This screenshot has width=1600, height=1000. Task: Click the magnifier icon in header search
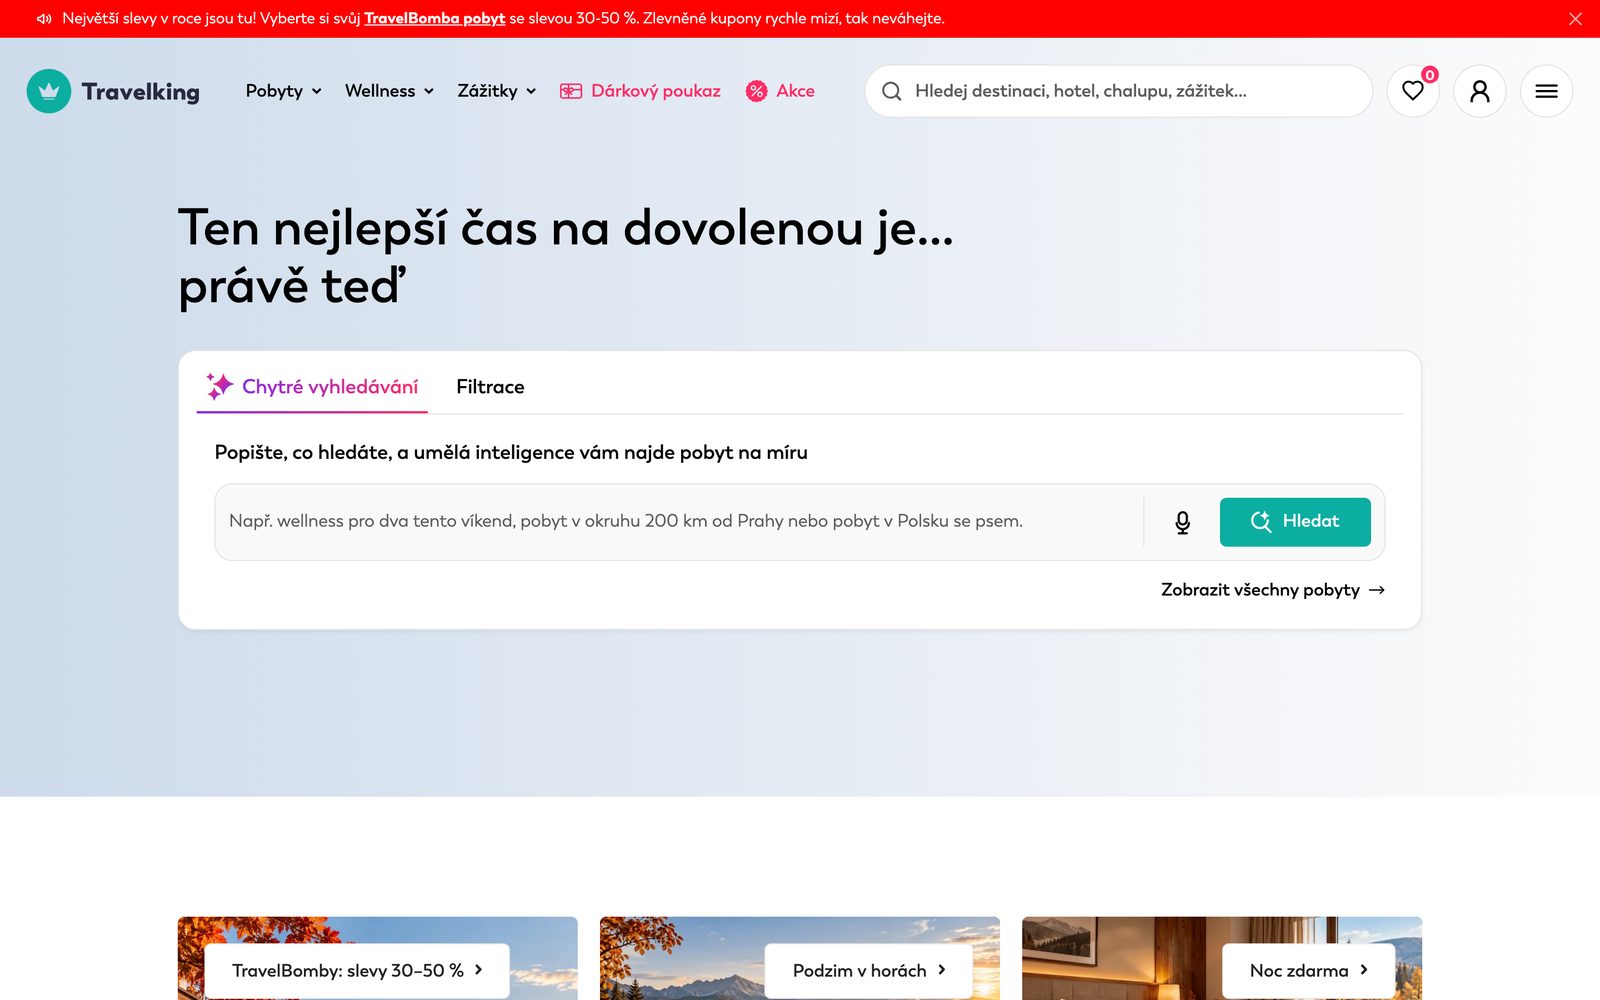[891, 91]
